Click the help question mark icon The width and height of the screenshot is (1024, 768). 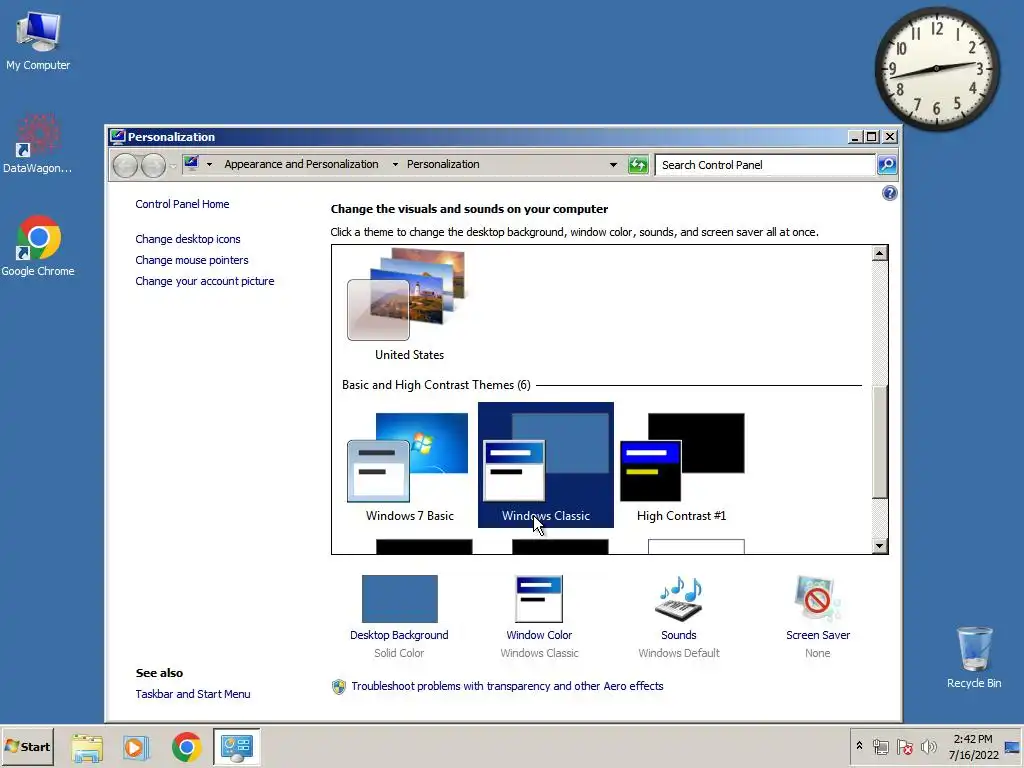coord(889,193)
